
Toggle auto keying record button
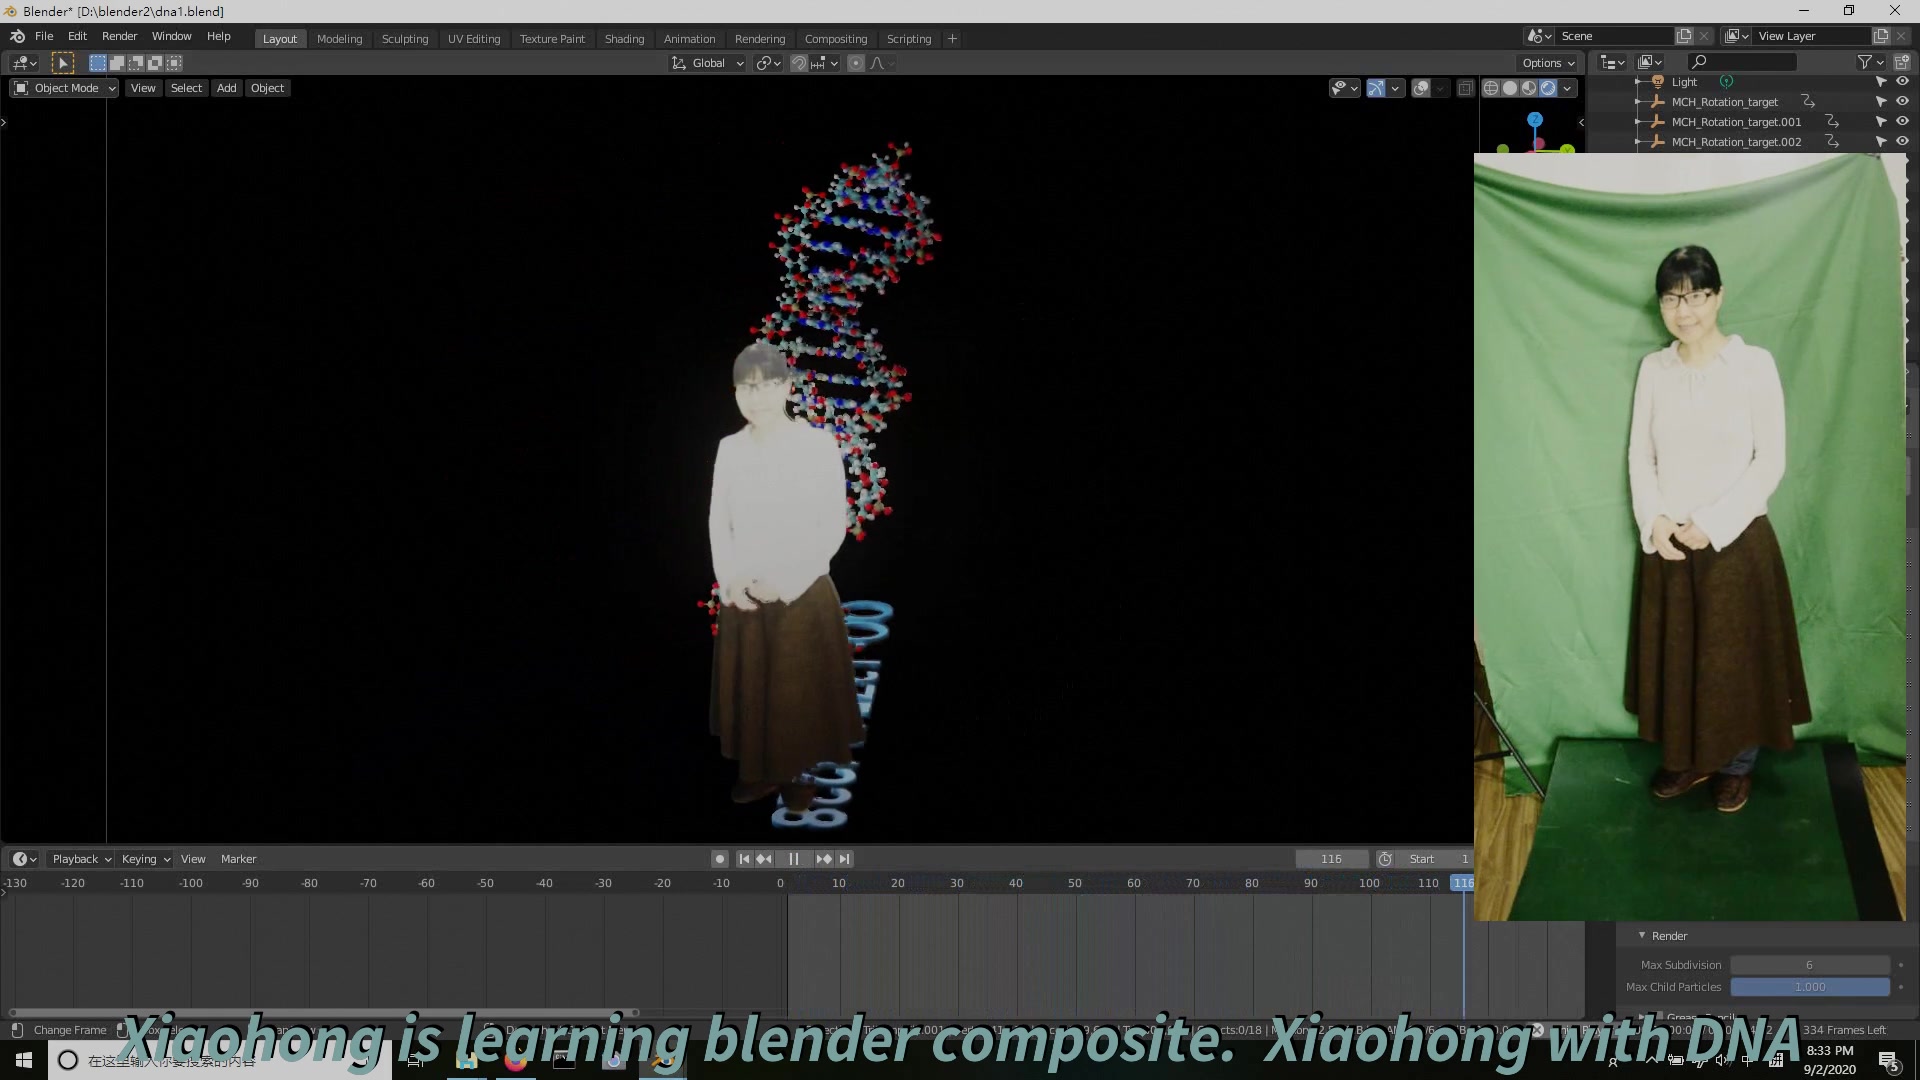click(x=720, y=859)
